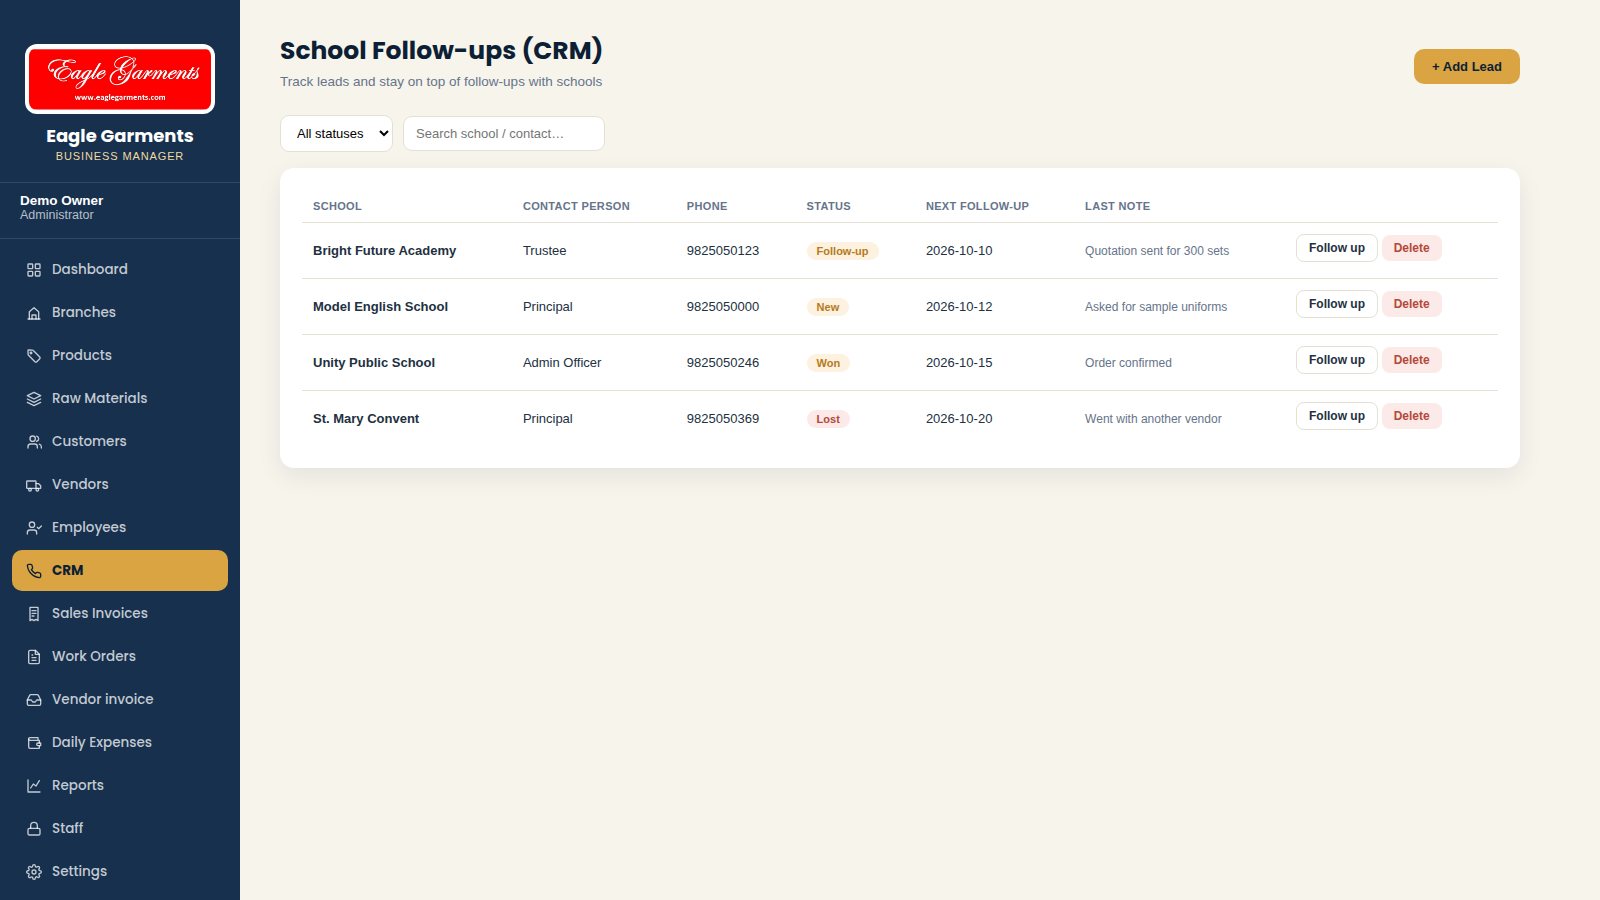Click the date 2026-10-15

pos(959,363)
